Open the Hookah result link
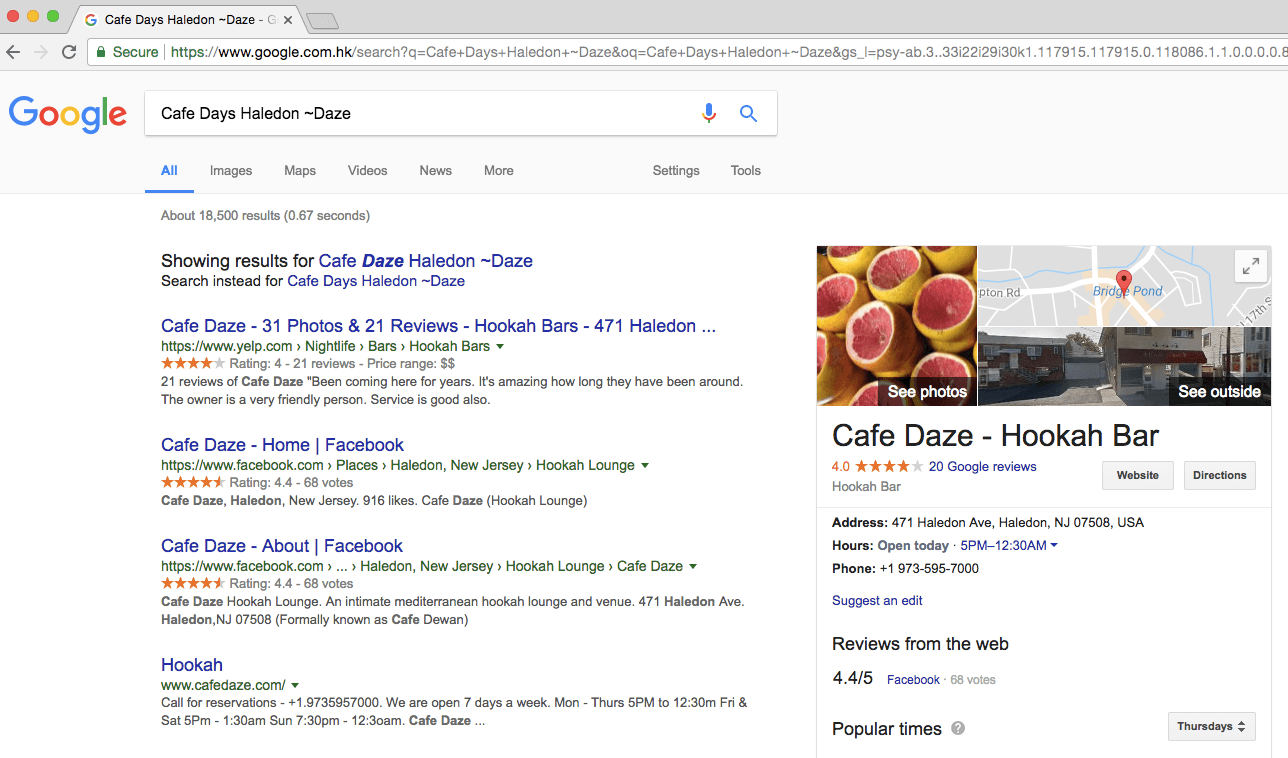This screenshot has height=758, width=1288. pos(192,665)
